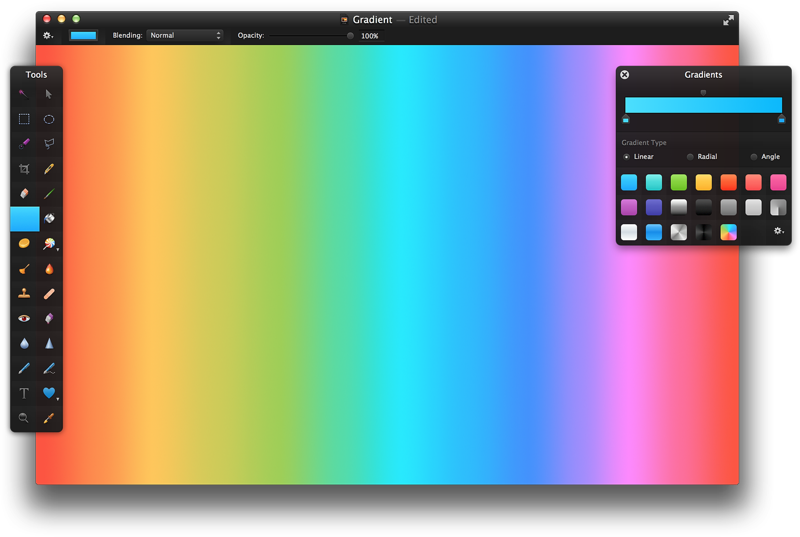Choose the Rectangular Marquee tool
This screenshot has width=800, height=537.
pos(24,119)
